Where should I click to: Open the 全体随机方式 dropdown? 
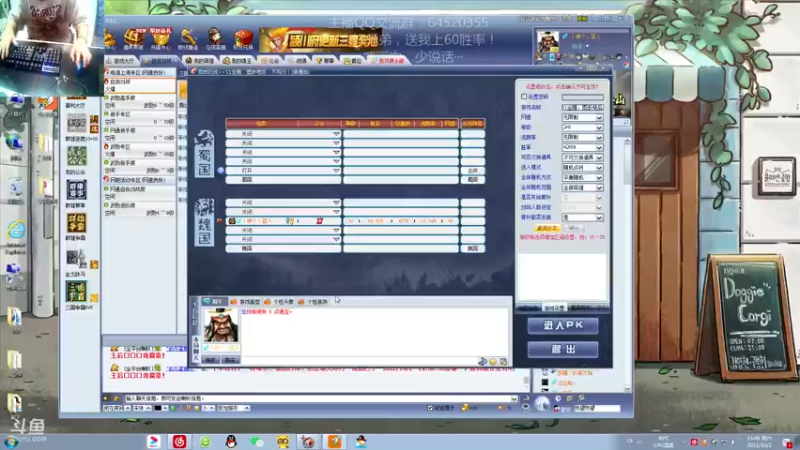click(x=582, y=178)
